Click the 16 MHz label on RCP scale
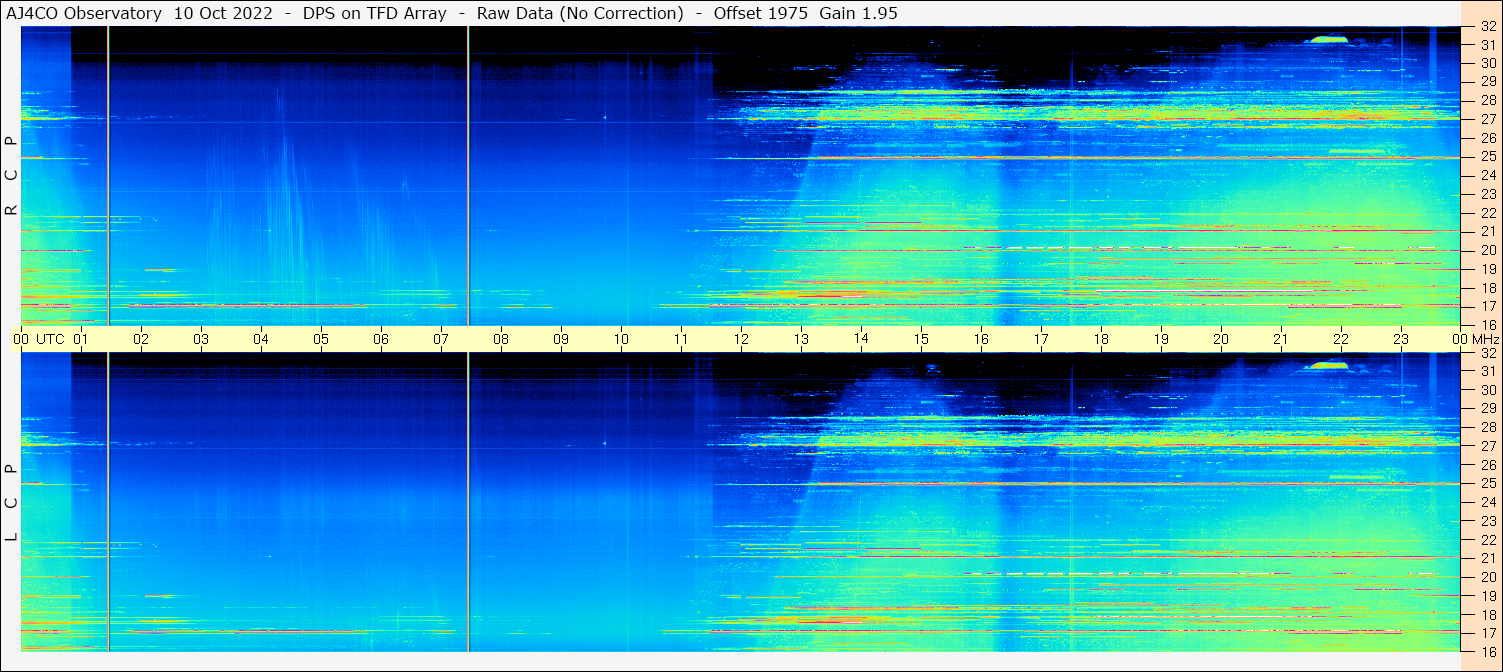 (1488, 325)
